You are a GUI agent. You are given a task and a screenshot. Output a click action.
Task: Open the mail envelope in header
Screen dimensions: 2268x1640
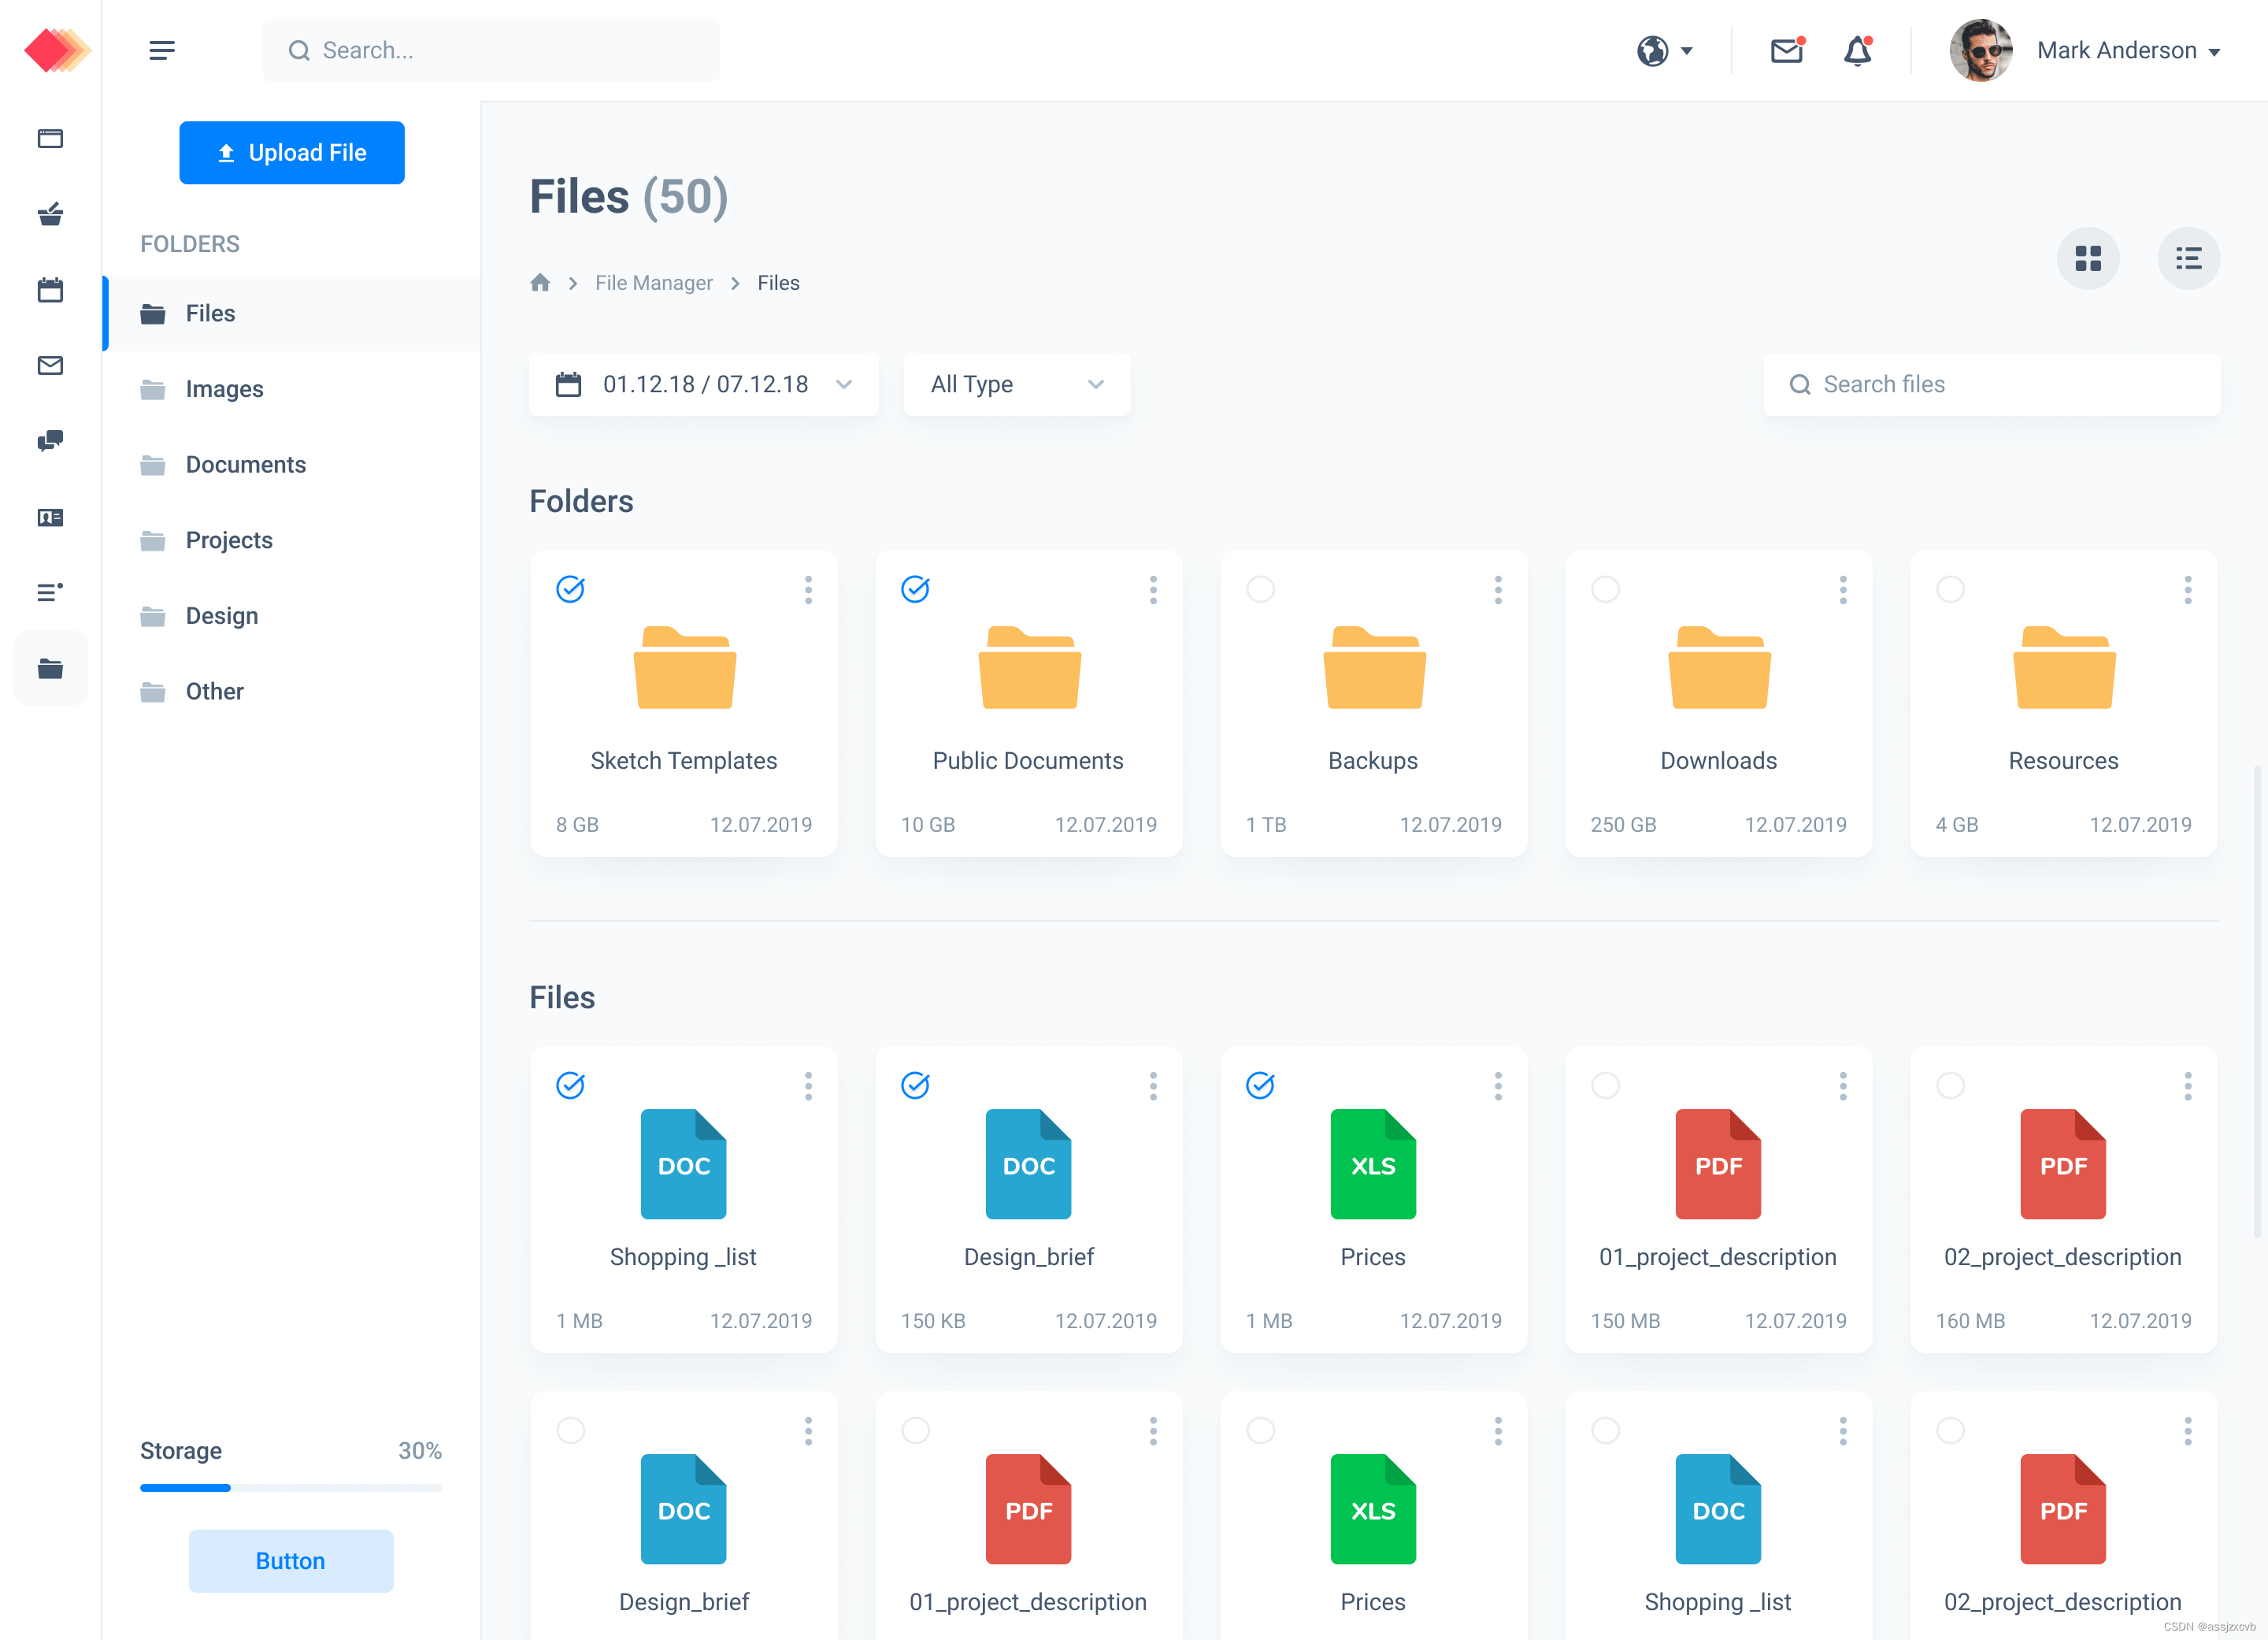coord(1786,50)
